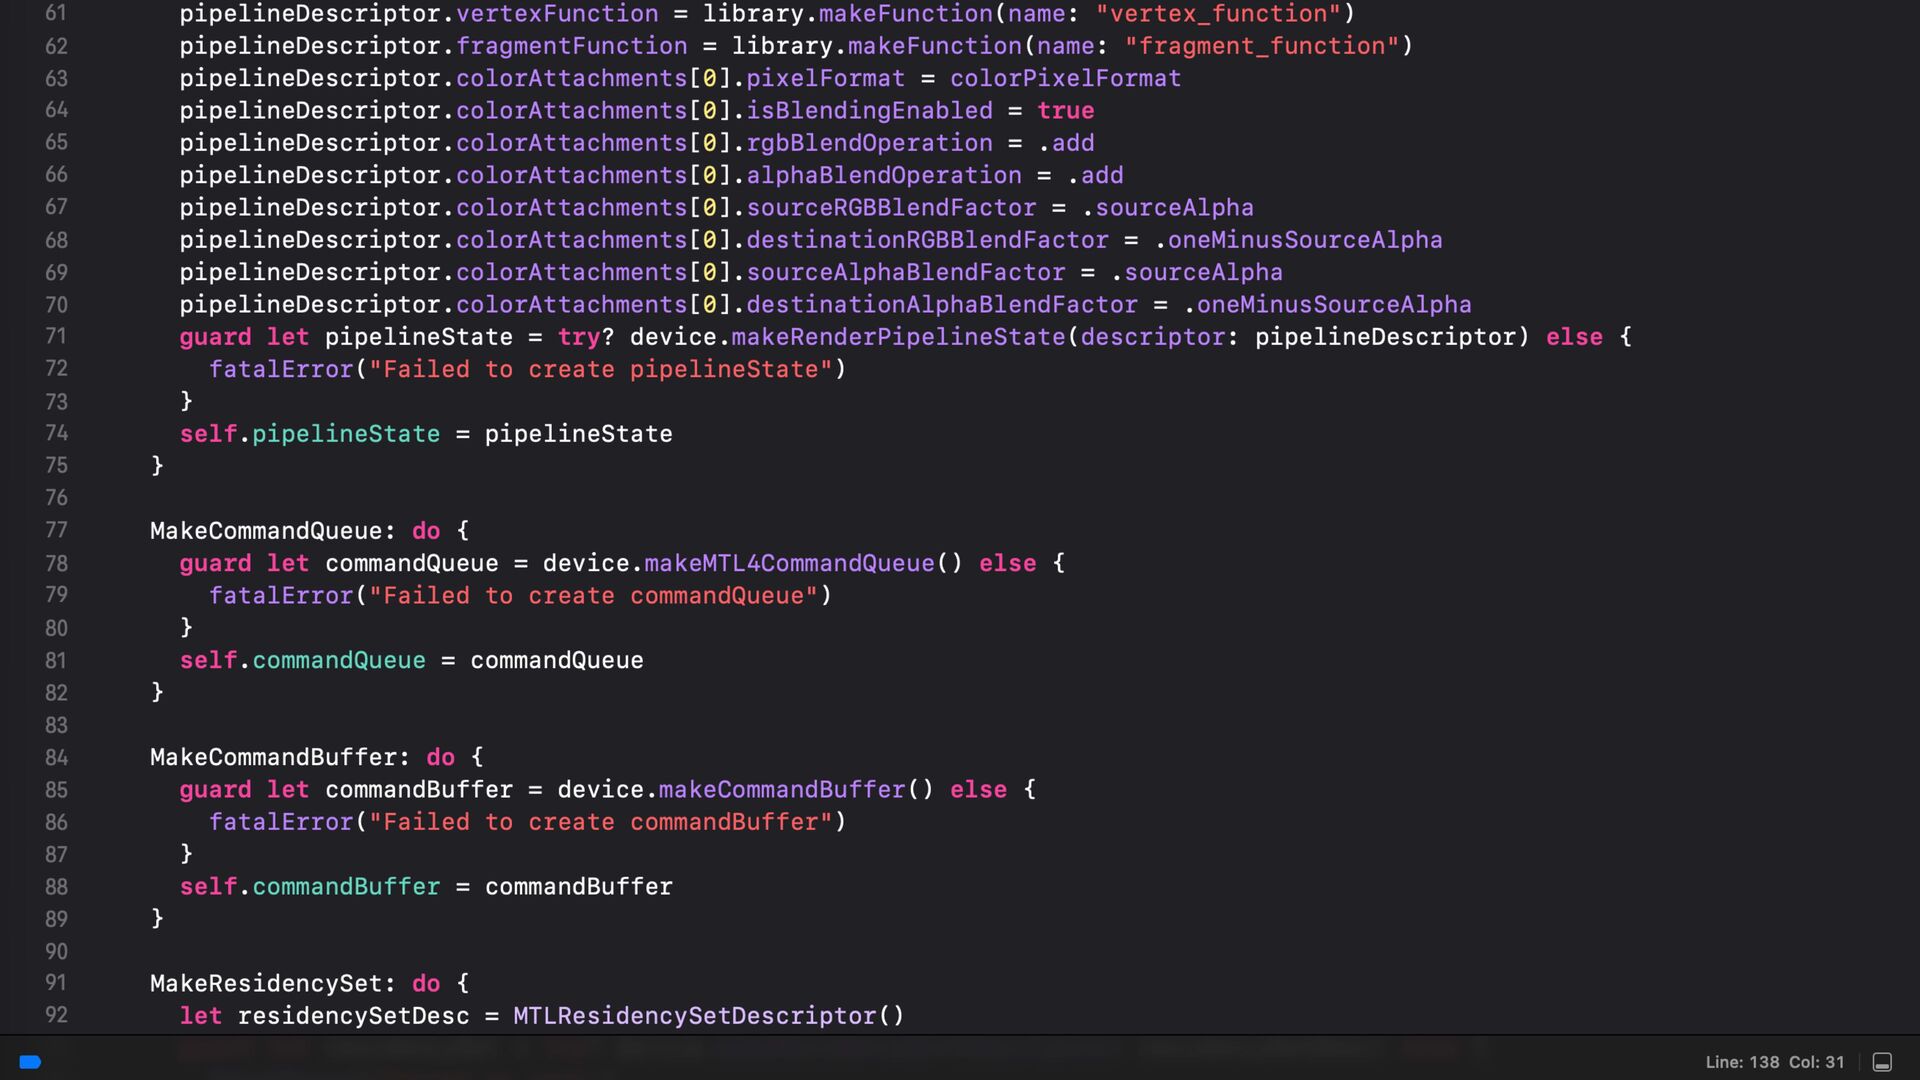
Task: Click the closing brace on line 75
Action: coord(157,466)
